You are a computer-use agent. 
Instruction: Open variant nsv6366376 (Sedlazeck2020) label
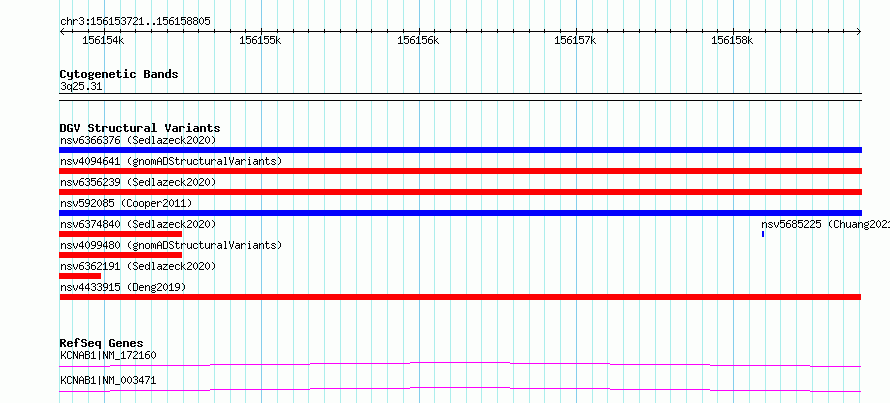coord(138,140)
